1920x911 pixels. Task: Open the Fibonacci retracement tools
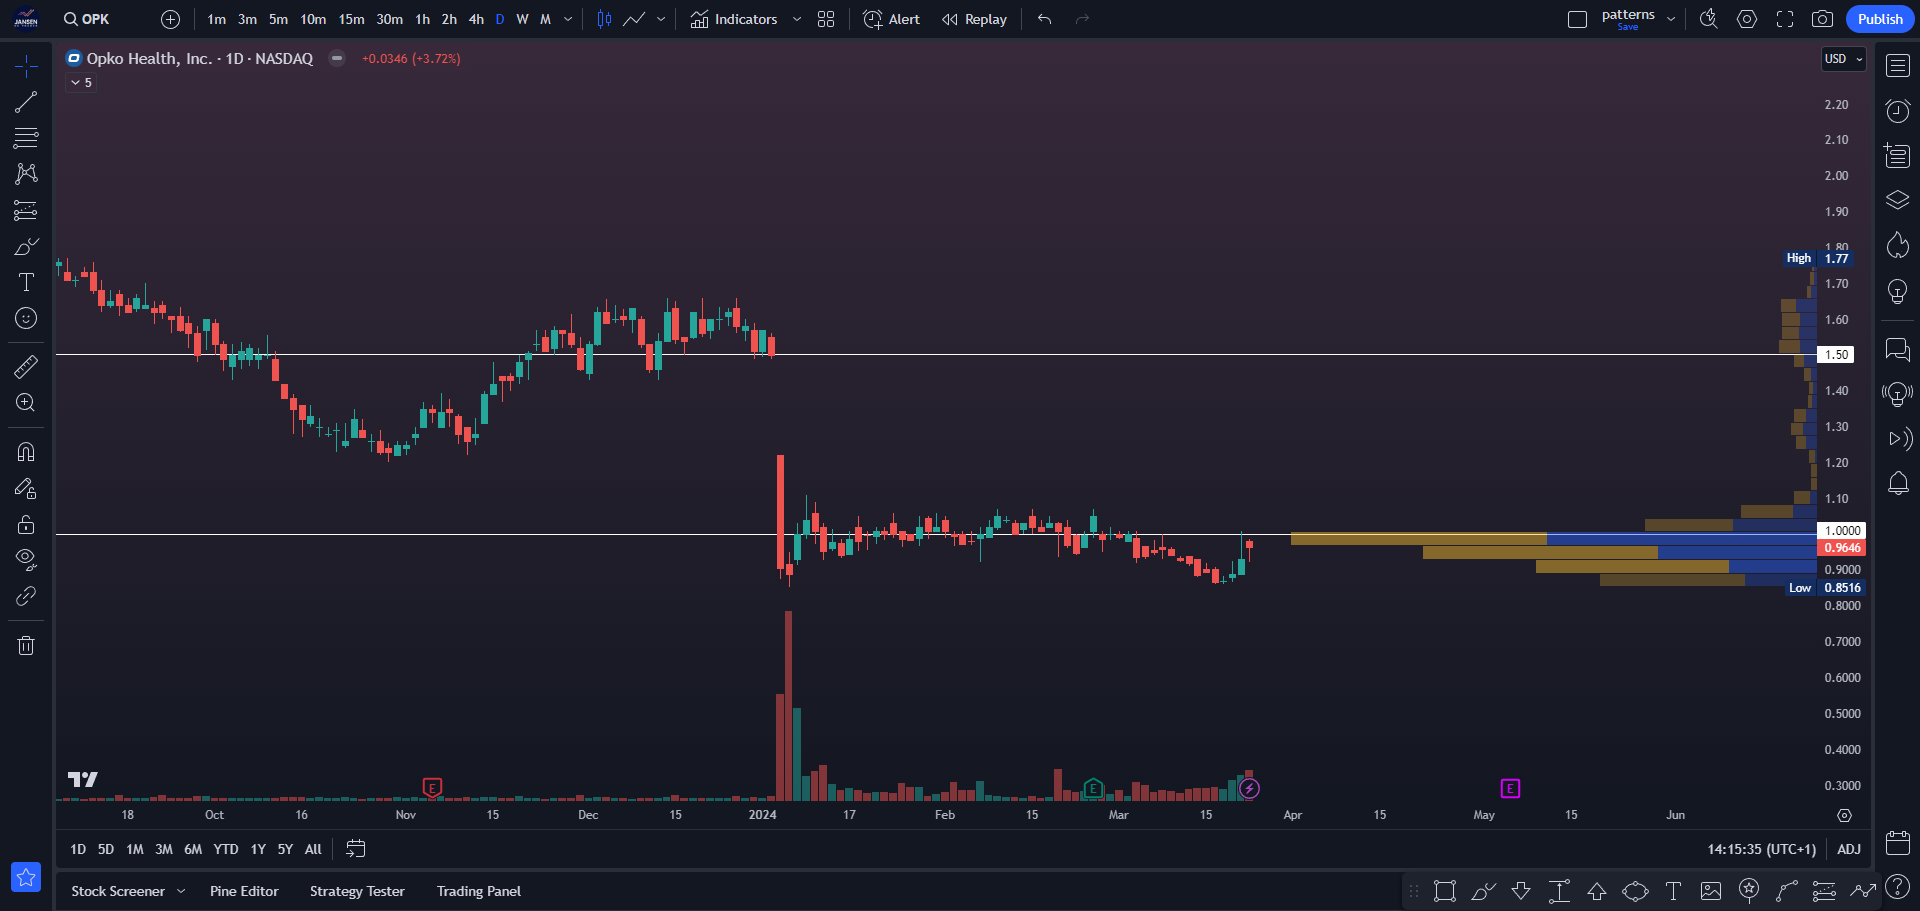[x=26, y=138]
